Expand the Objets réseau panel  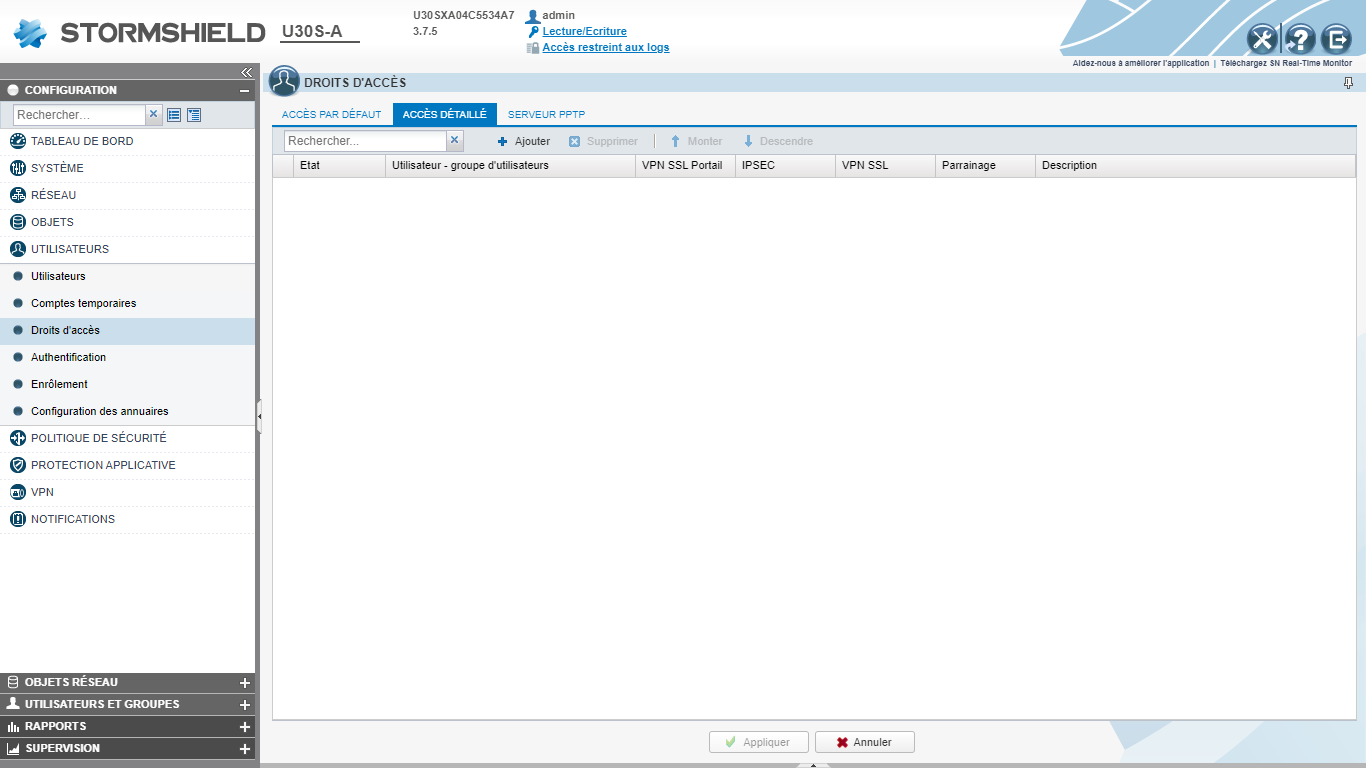coord(244,682)
